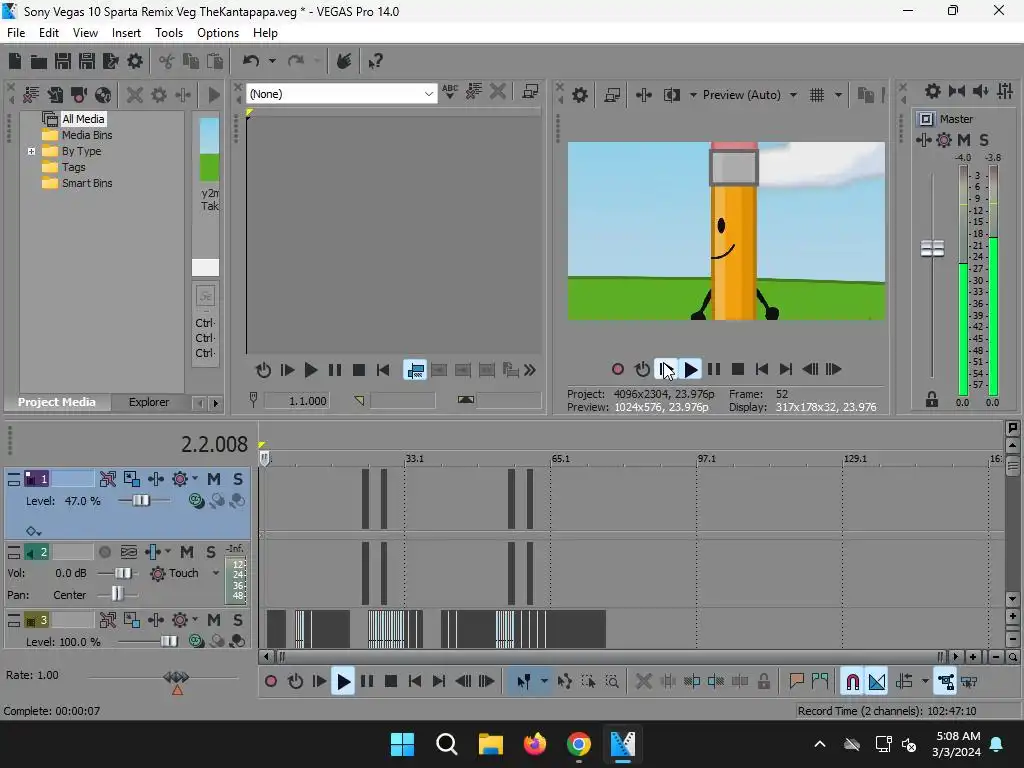Image resolution: width=1024 pixels, height=768 pixels.
Task: Solo audio track 2
Action: point(211,552)
